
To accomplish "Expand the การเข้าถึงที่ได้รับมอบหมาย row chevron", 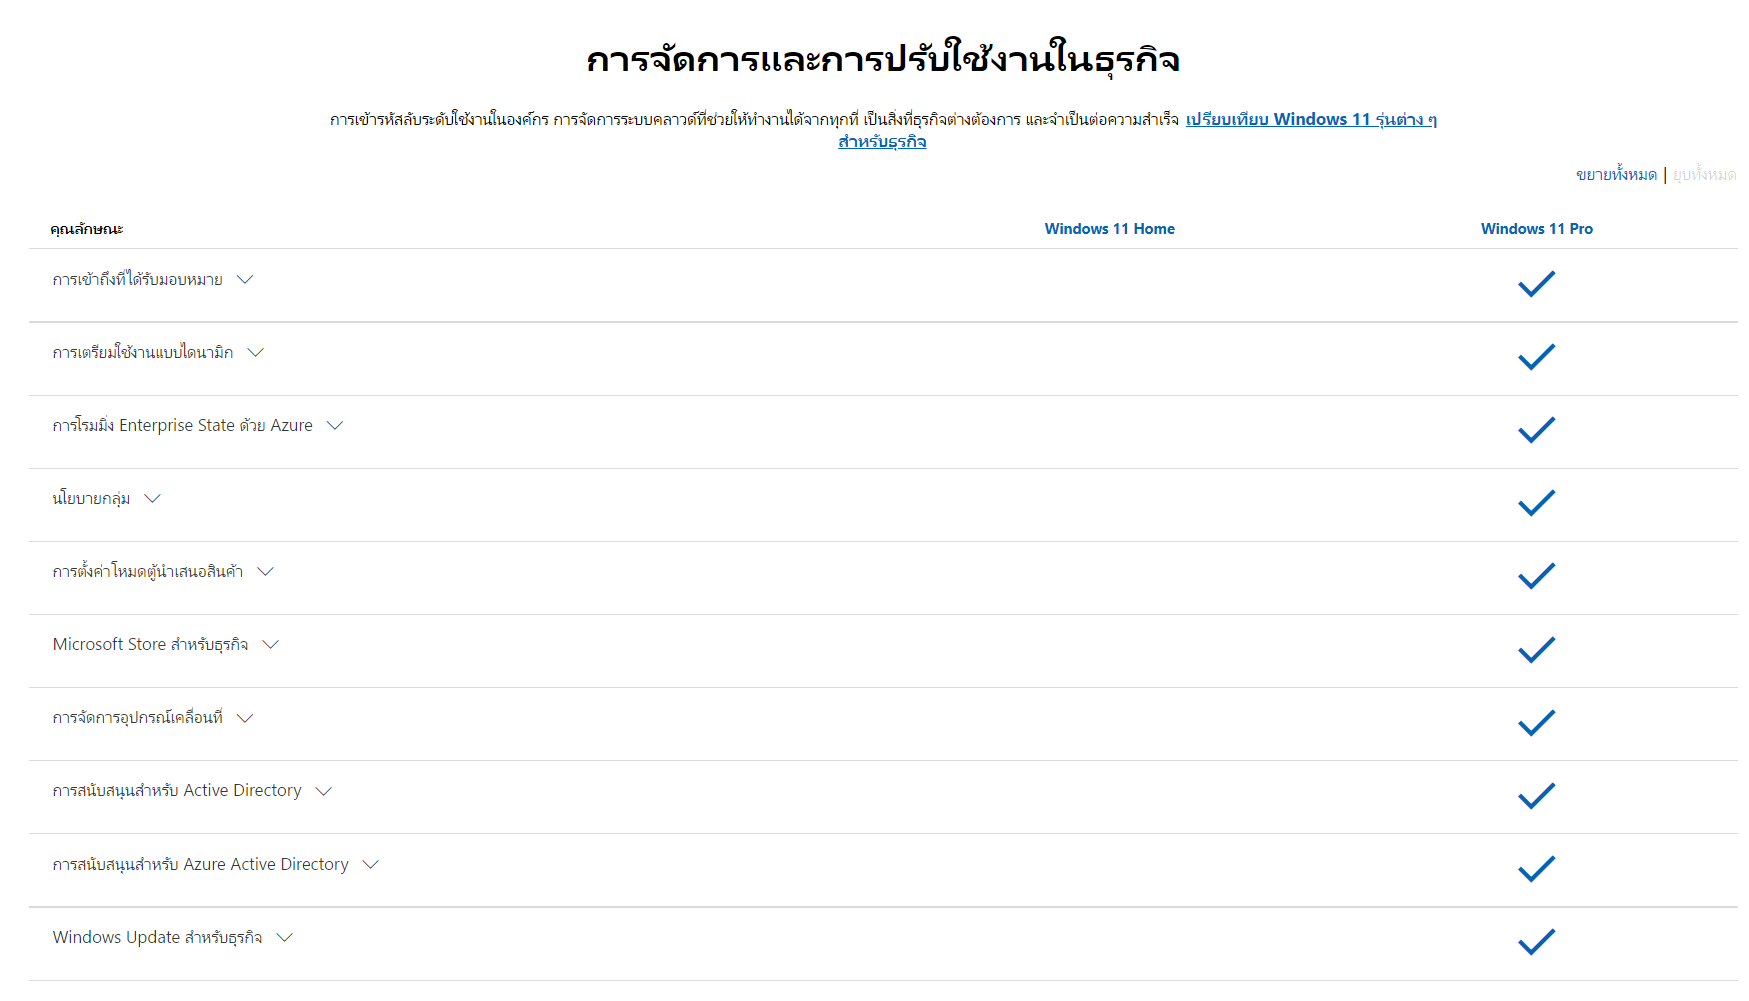I will pos(245,280).
